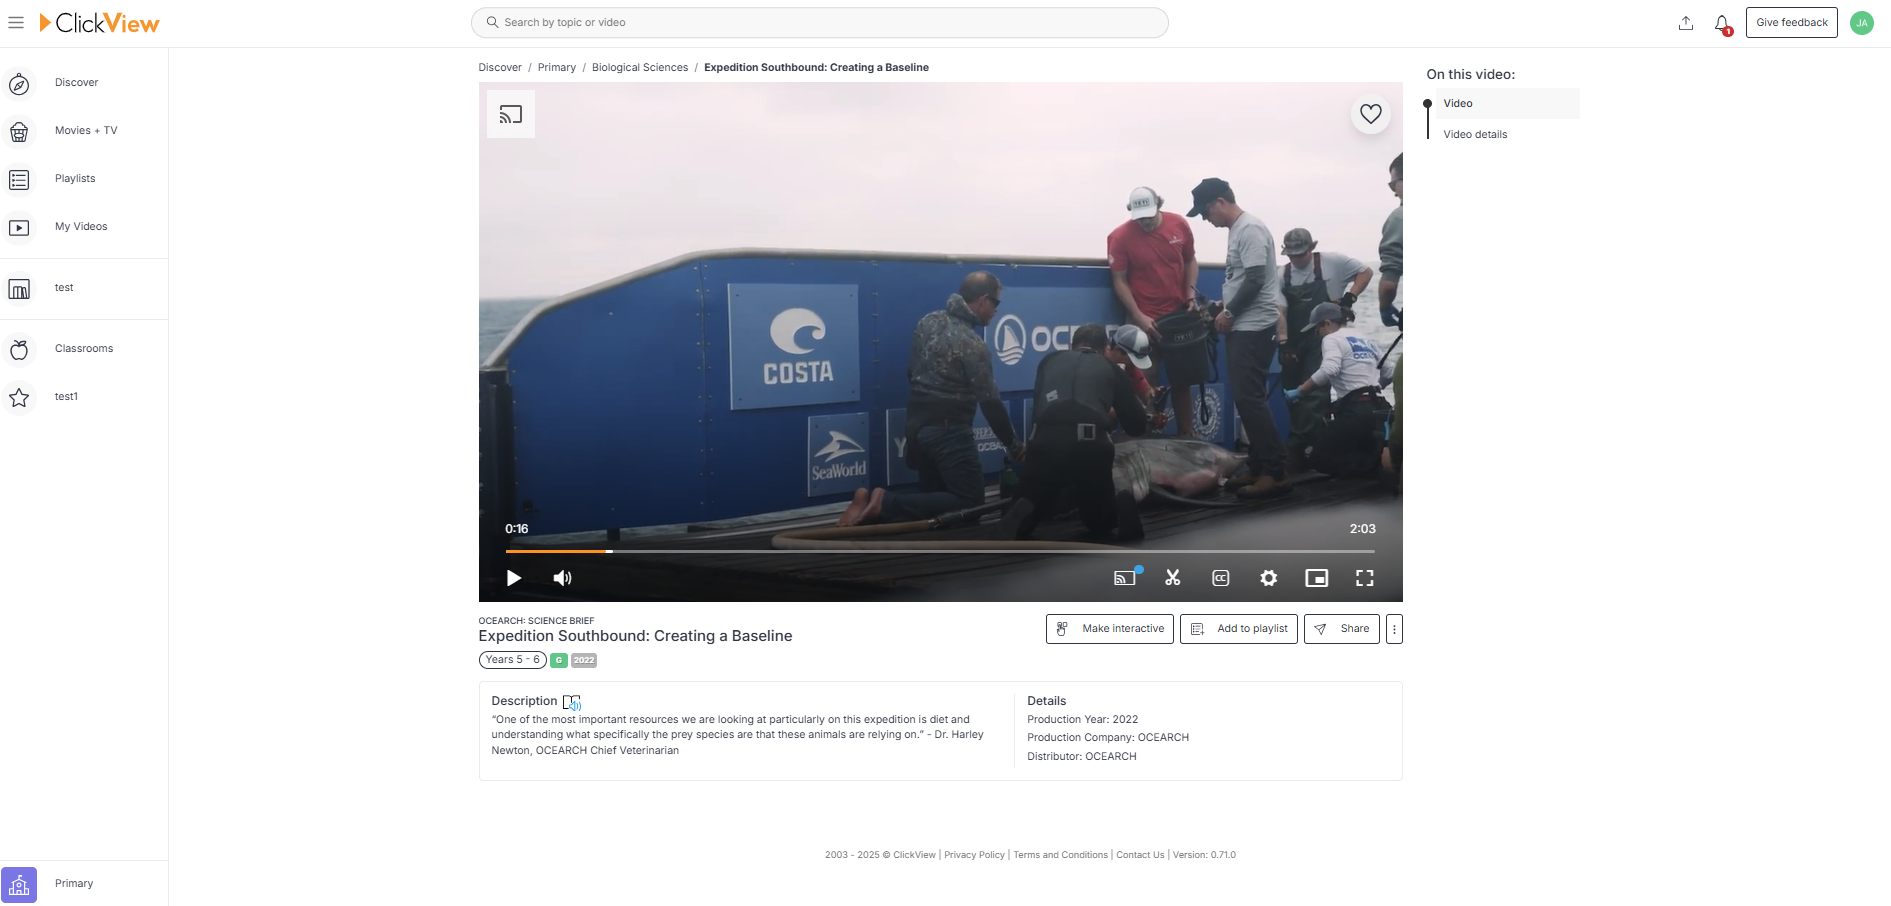Open Discover in sidebar
Screen dimensions: 1891x906
77,83
